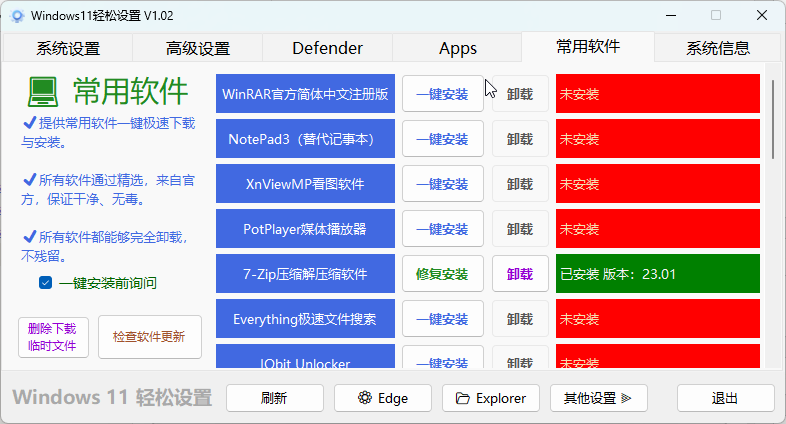This screenshot has width=786, height=424.
Task: Click the 检查软件更新 button
Action: pyautogui.click(x=149, y=337)
